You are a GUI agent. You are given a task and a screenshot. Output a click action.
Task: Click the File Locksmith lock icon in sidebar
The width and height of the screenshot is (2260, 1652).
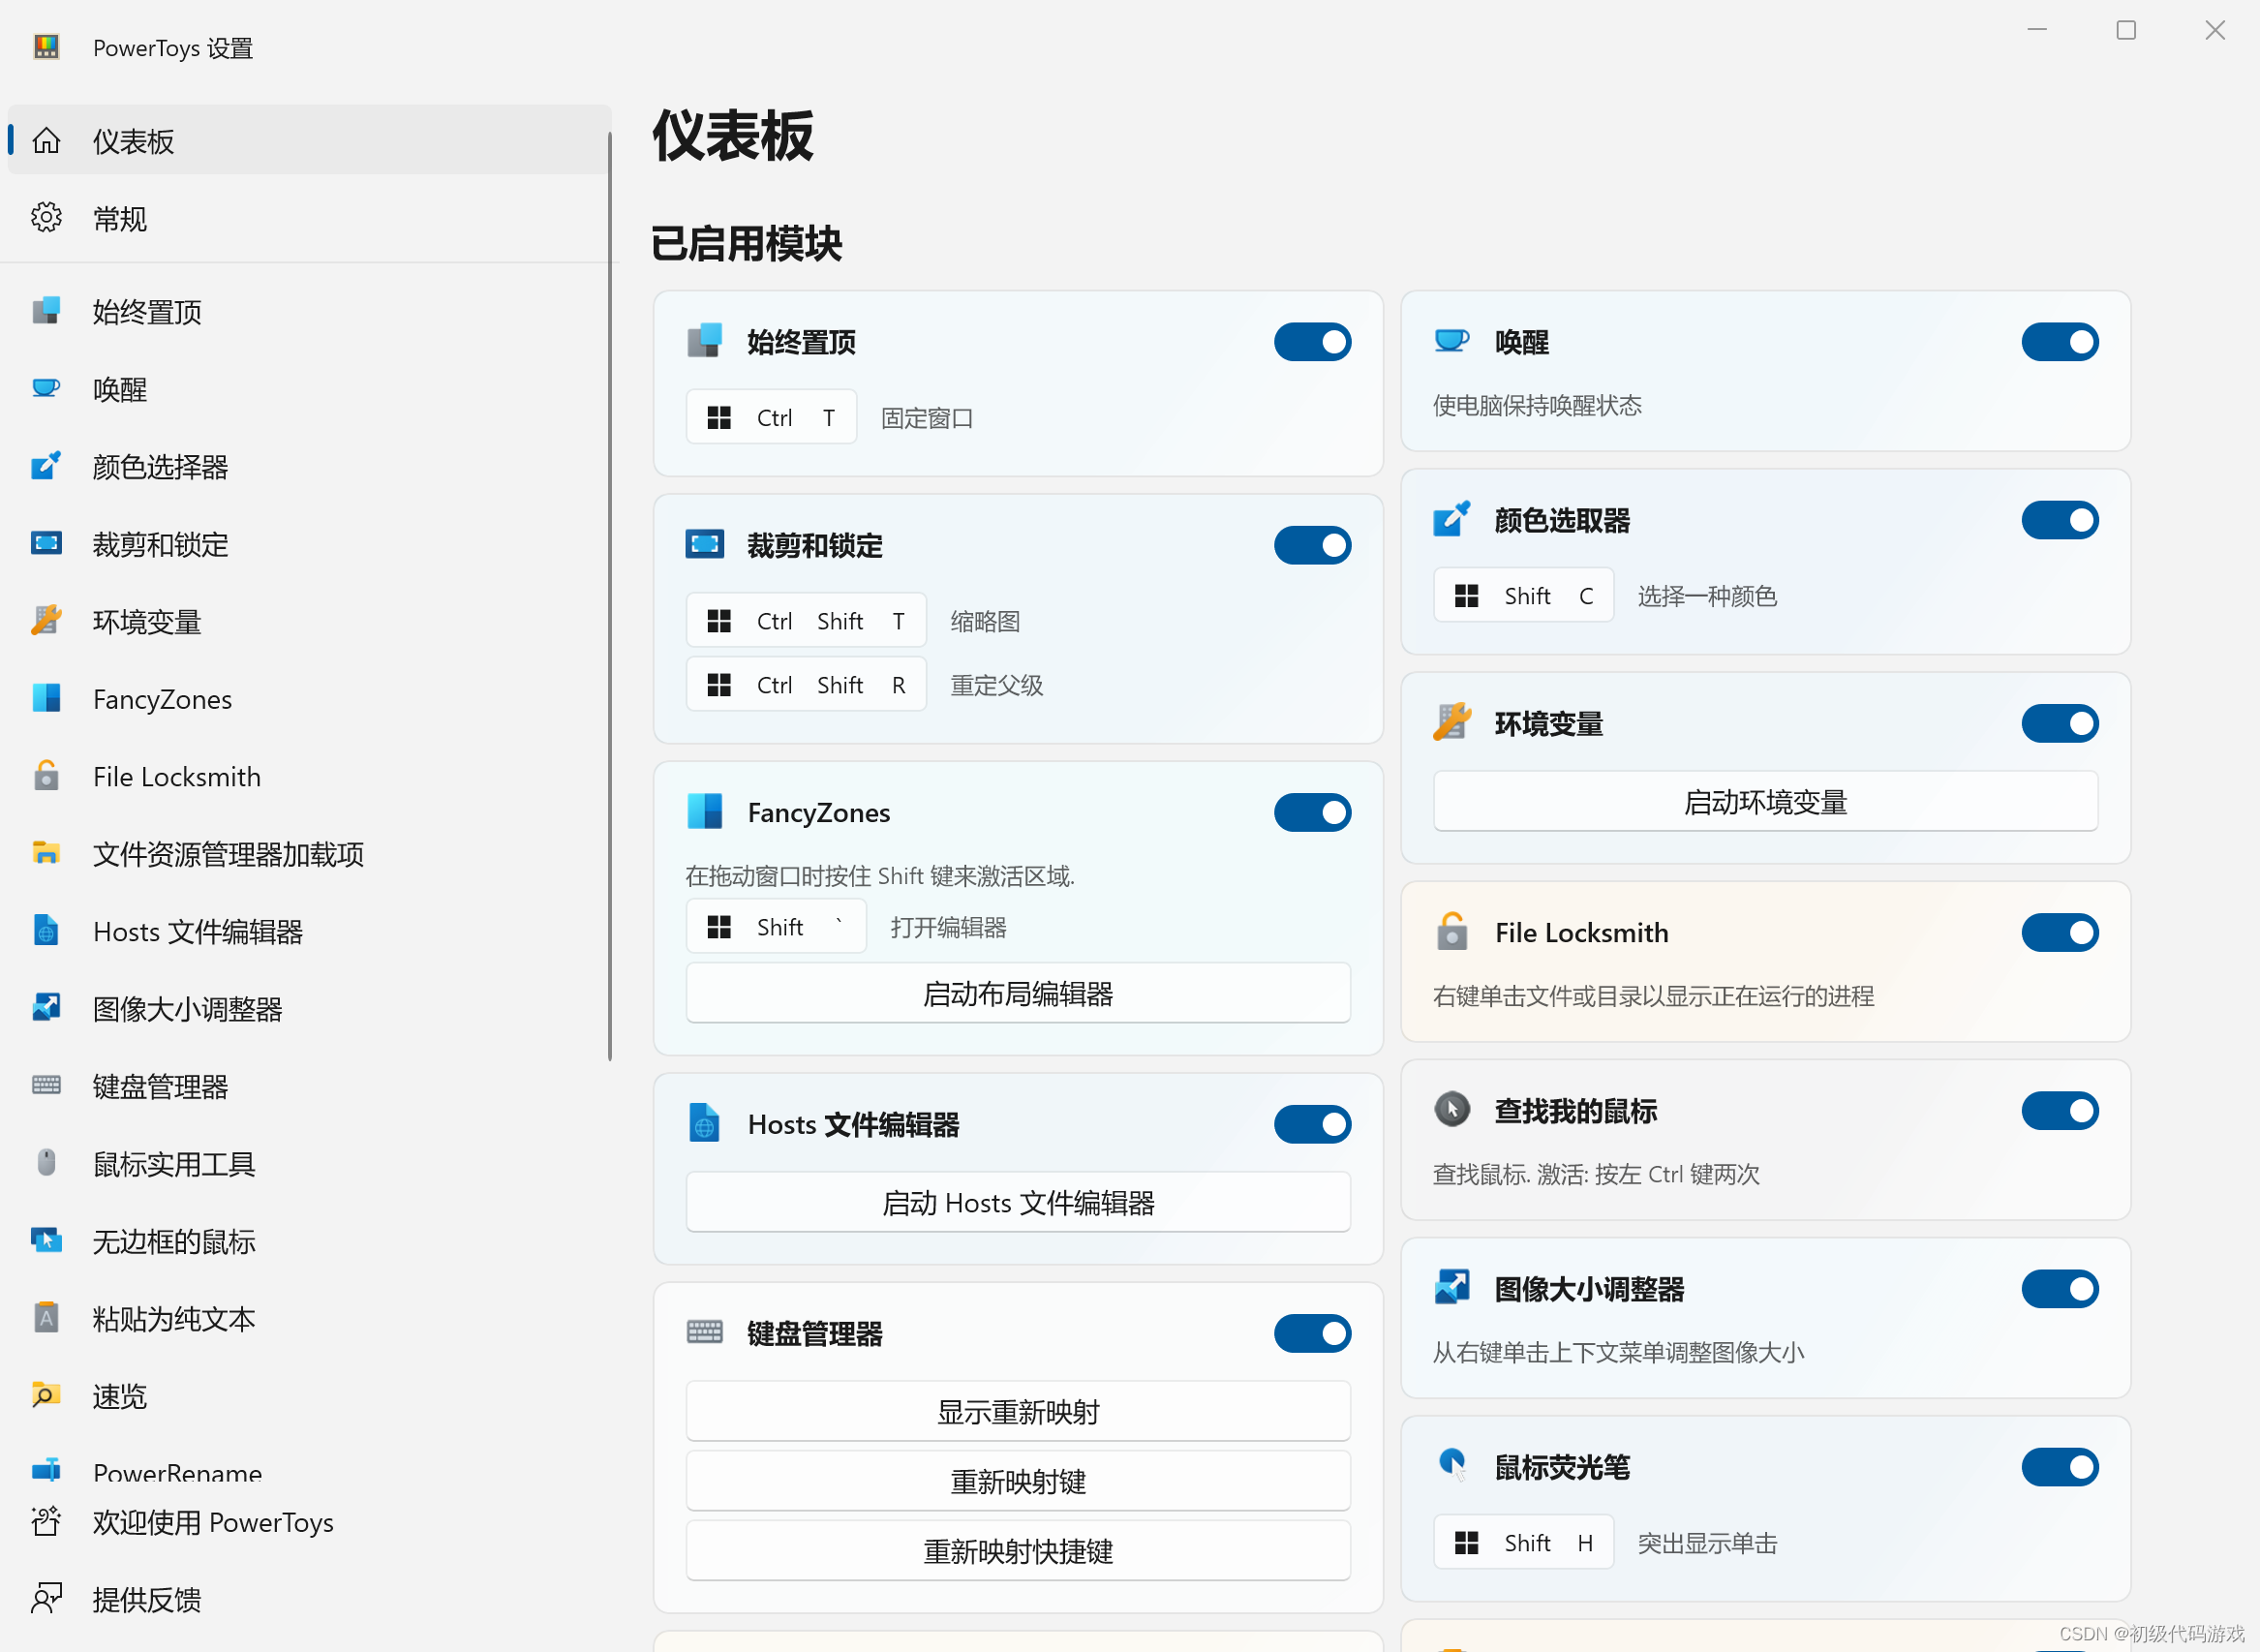coord(46,776)
